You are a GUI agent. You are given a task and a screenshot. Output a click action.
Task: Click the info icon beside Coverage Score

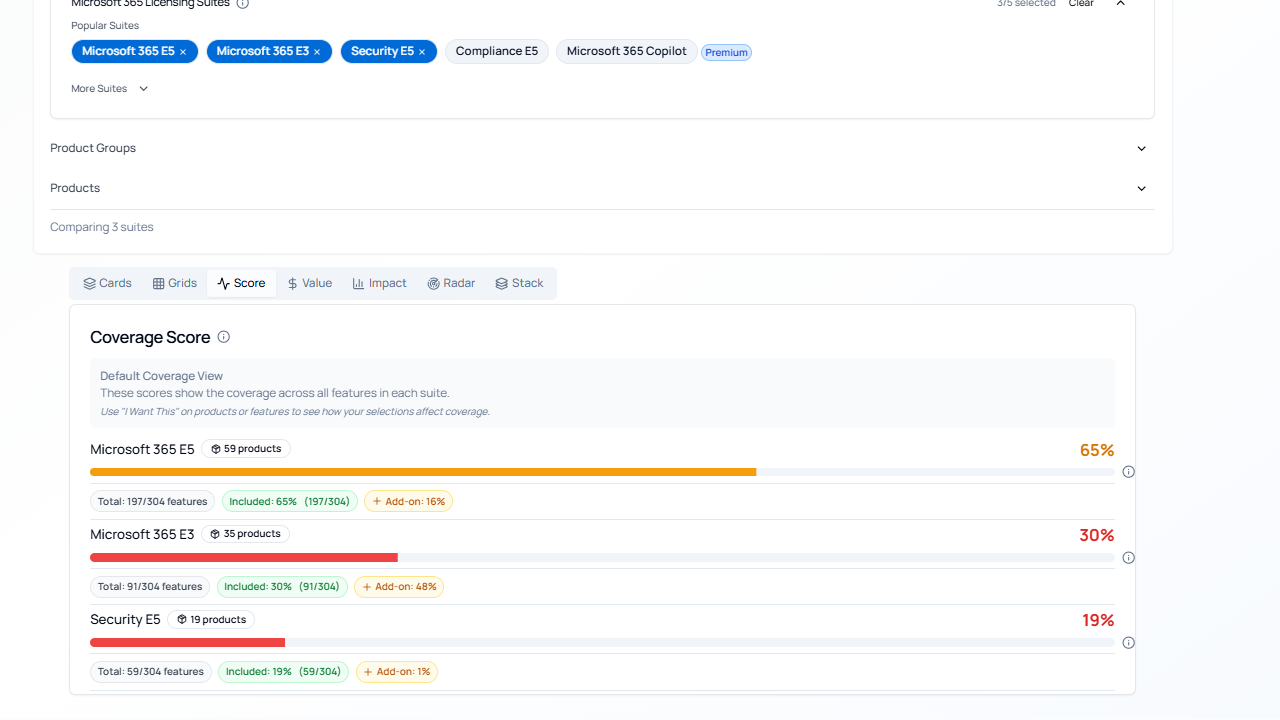(x=224, y=337)
